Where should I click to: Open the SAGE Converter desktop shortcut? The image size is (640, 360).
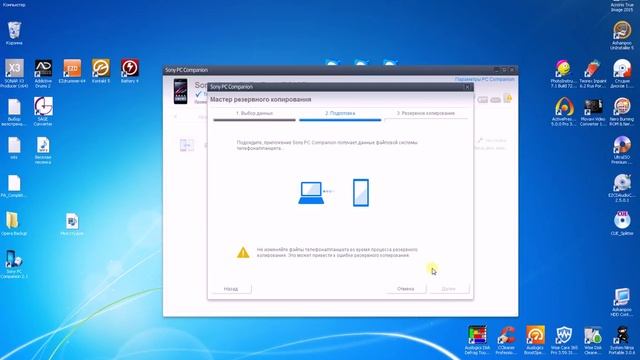coord(43,111)
